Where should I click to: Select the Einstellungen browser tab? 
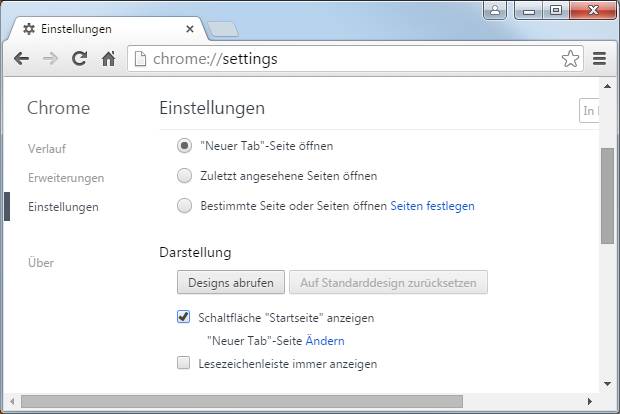click(x=107, y=29)
